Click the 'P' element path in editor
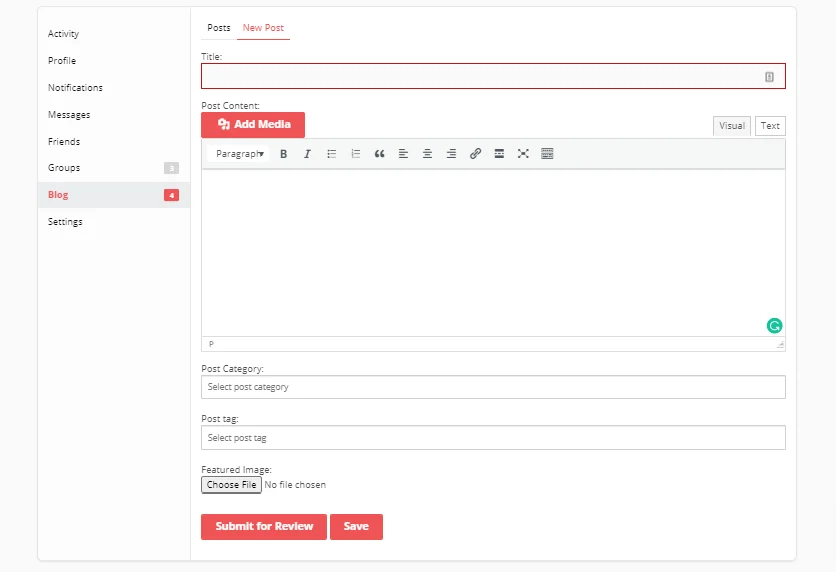The image size is (836, 572). pyautogui.click(x=211, y=344)
